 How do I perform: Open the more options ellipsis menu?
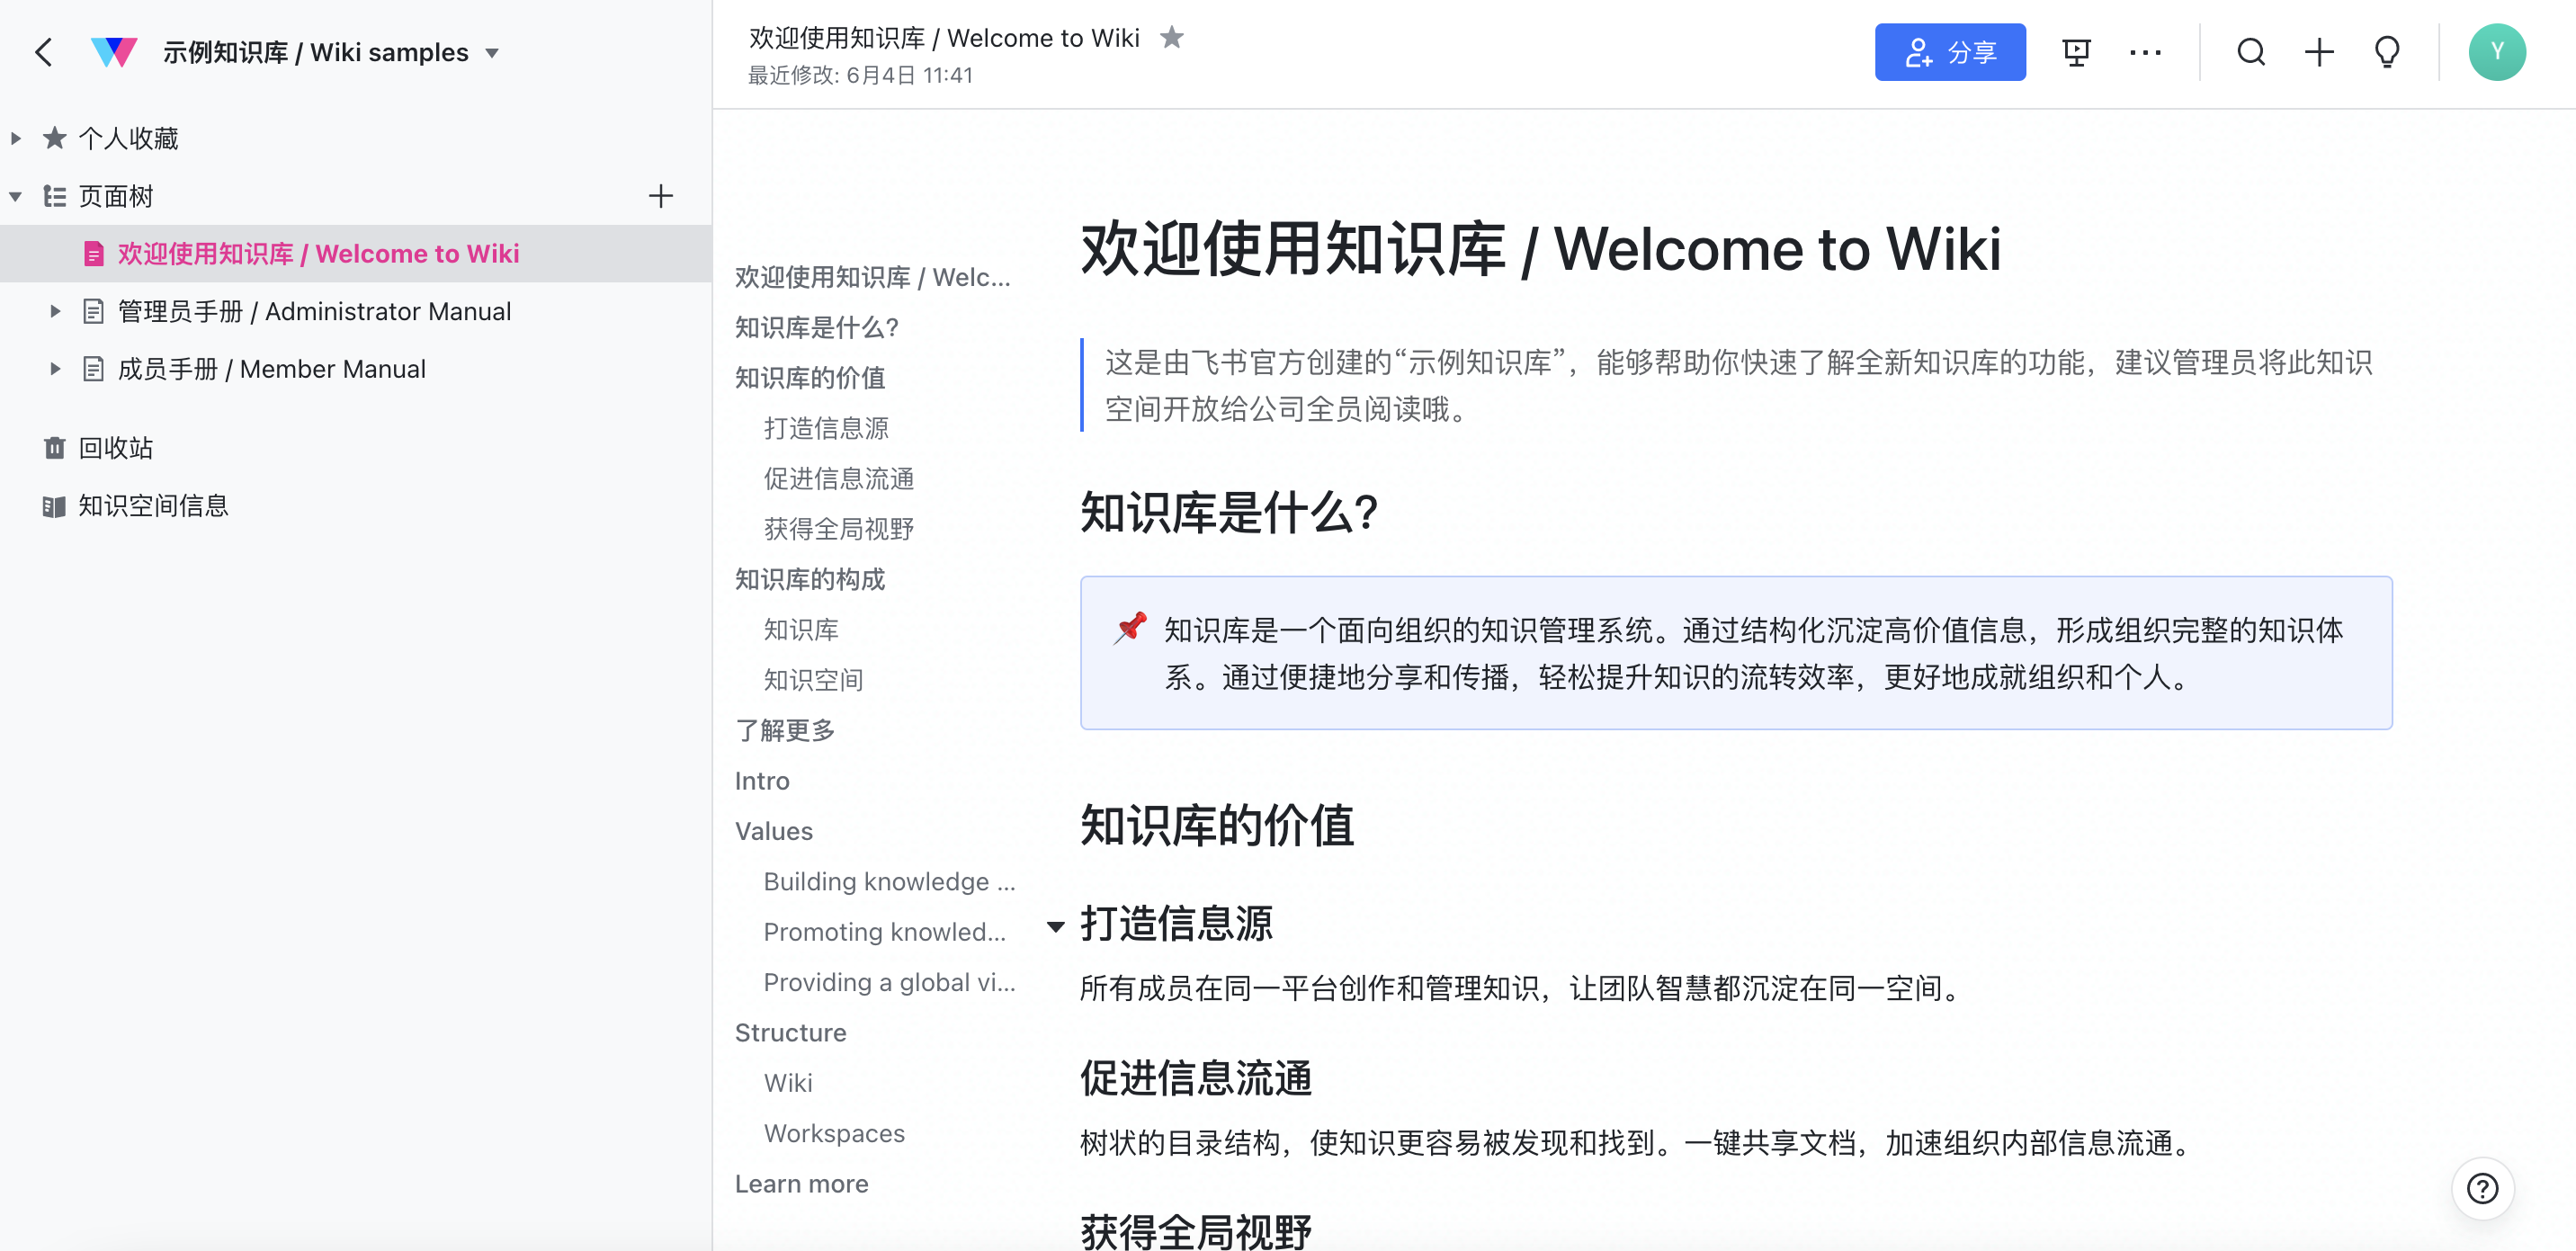pyautogui.click(x=2144, y=52)
